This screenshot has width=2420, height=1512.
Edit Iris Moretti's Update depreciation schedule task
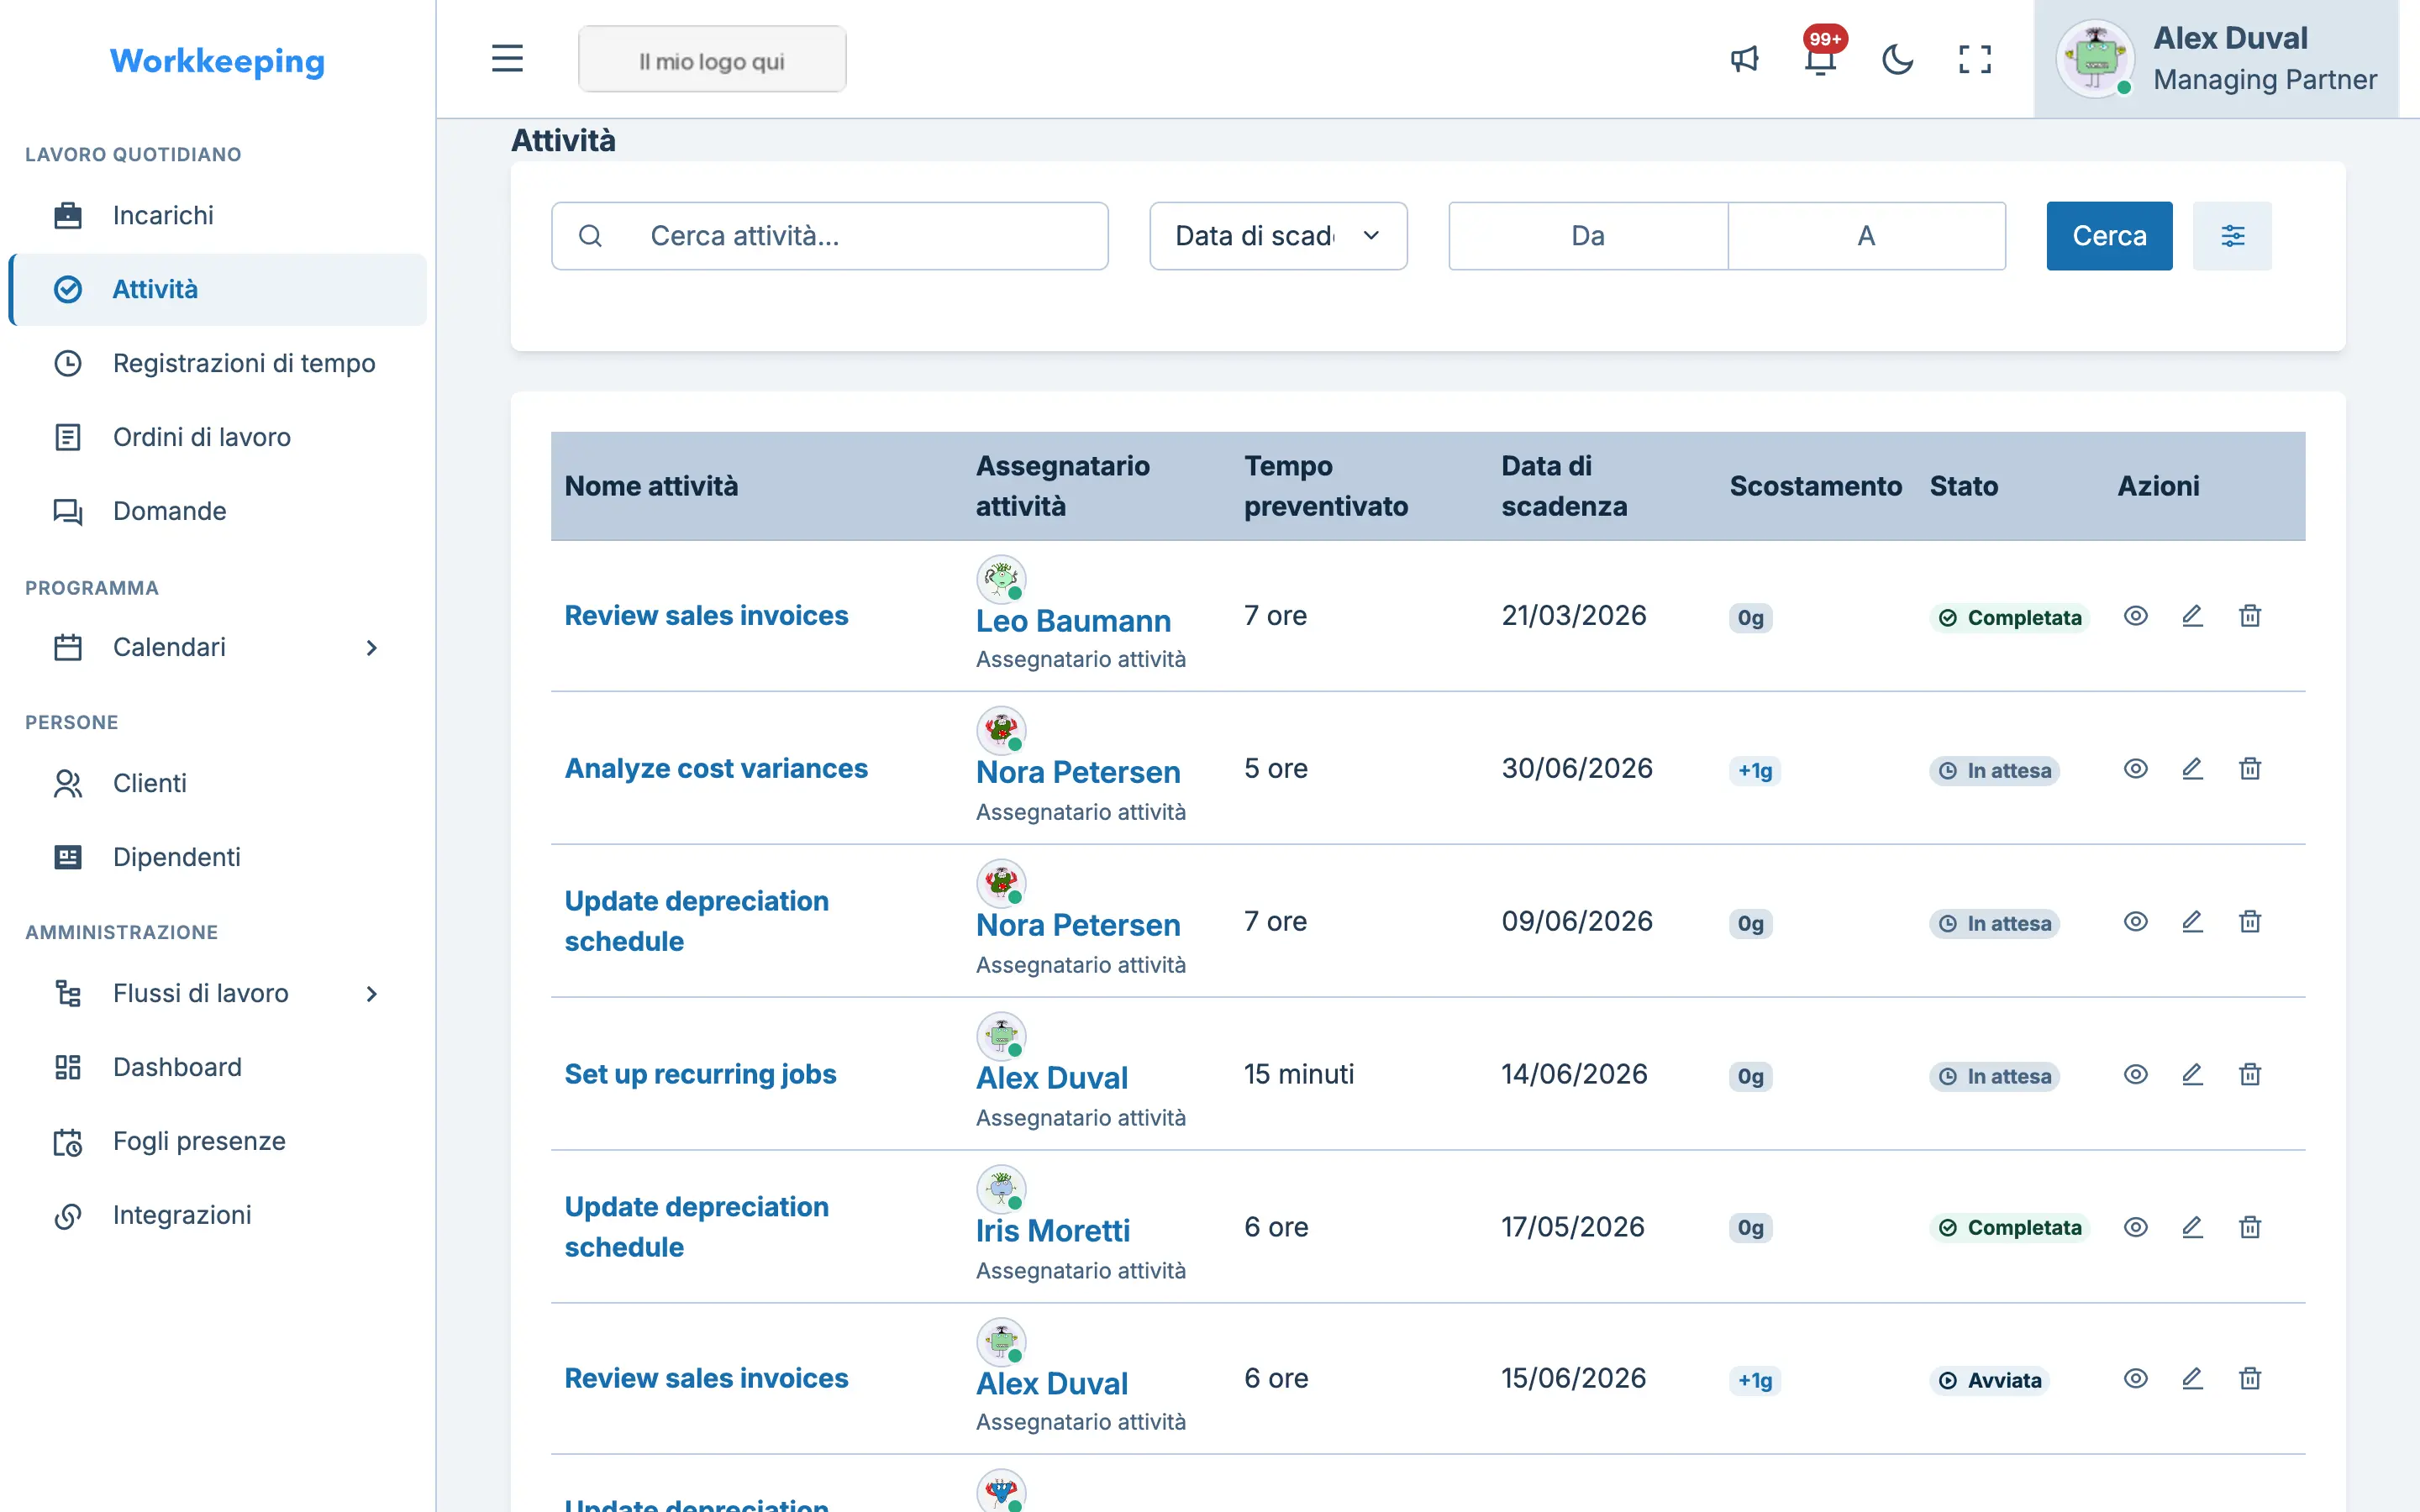(x=2192, y=1228)
